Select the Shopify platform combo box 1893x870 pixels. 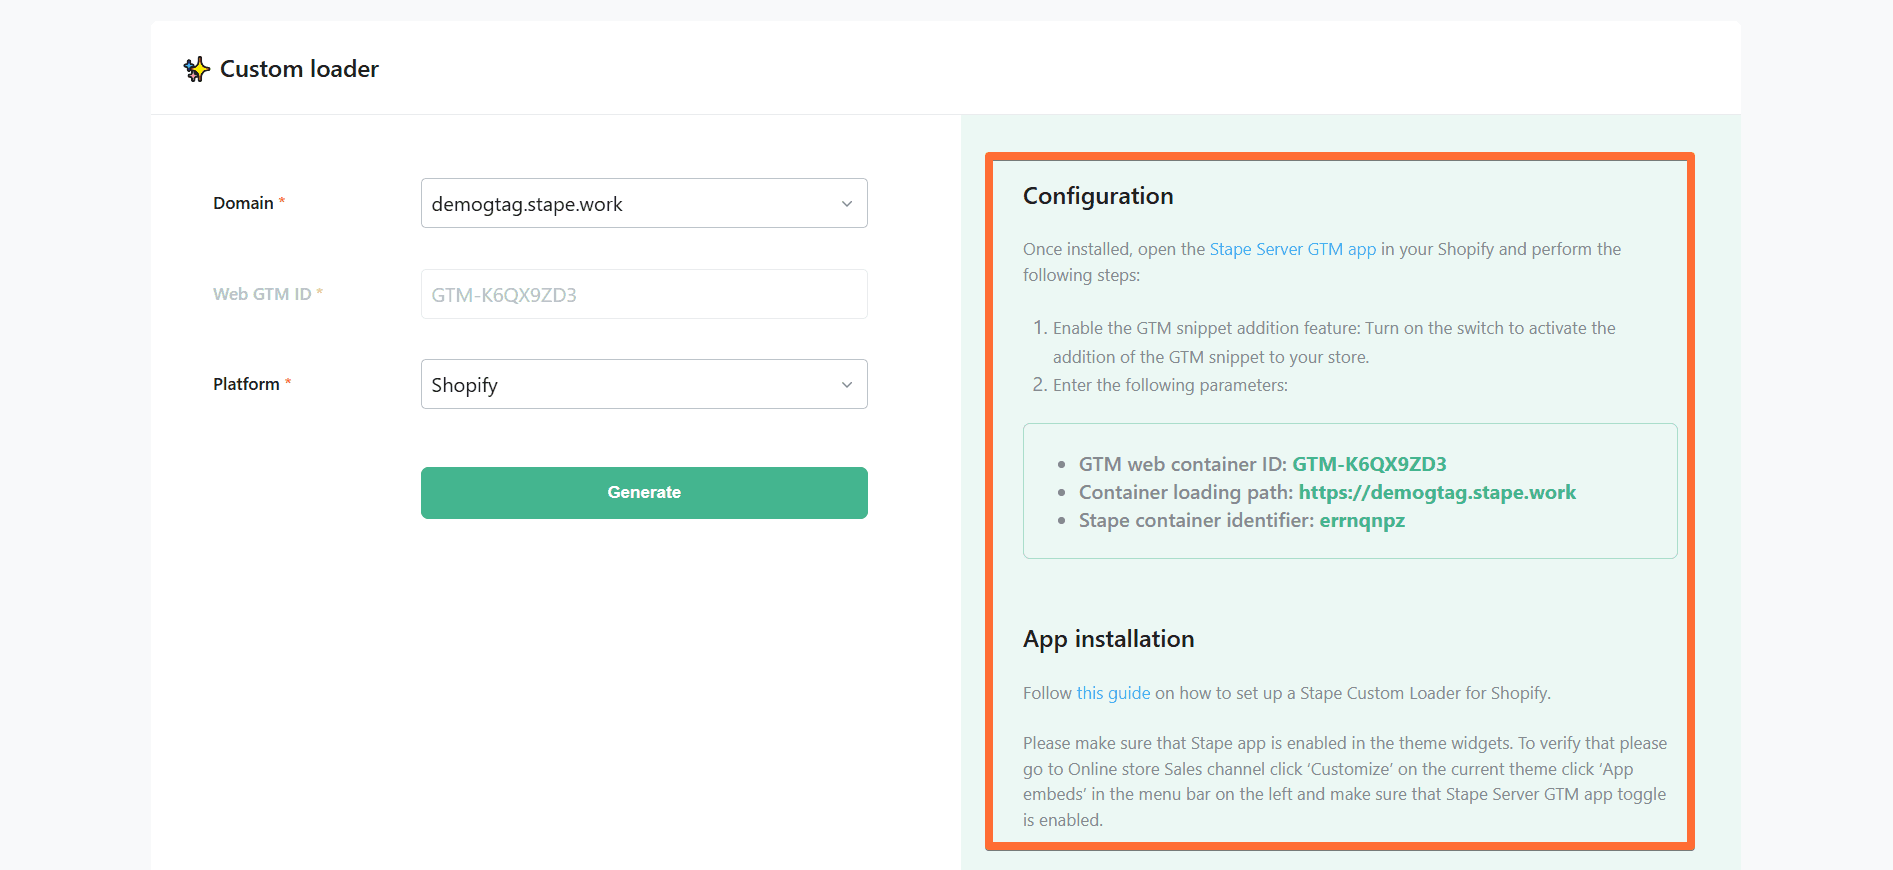[x=644, y=384]
